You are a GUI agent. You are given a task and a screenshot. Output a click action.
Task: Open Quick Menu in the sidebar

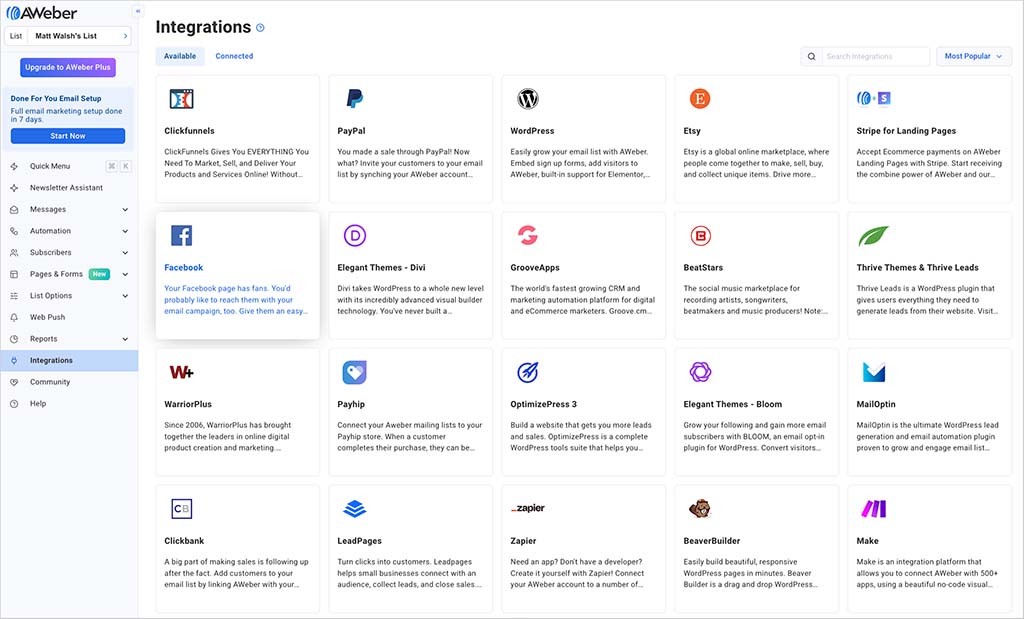tap(69, 167)
